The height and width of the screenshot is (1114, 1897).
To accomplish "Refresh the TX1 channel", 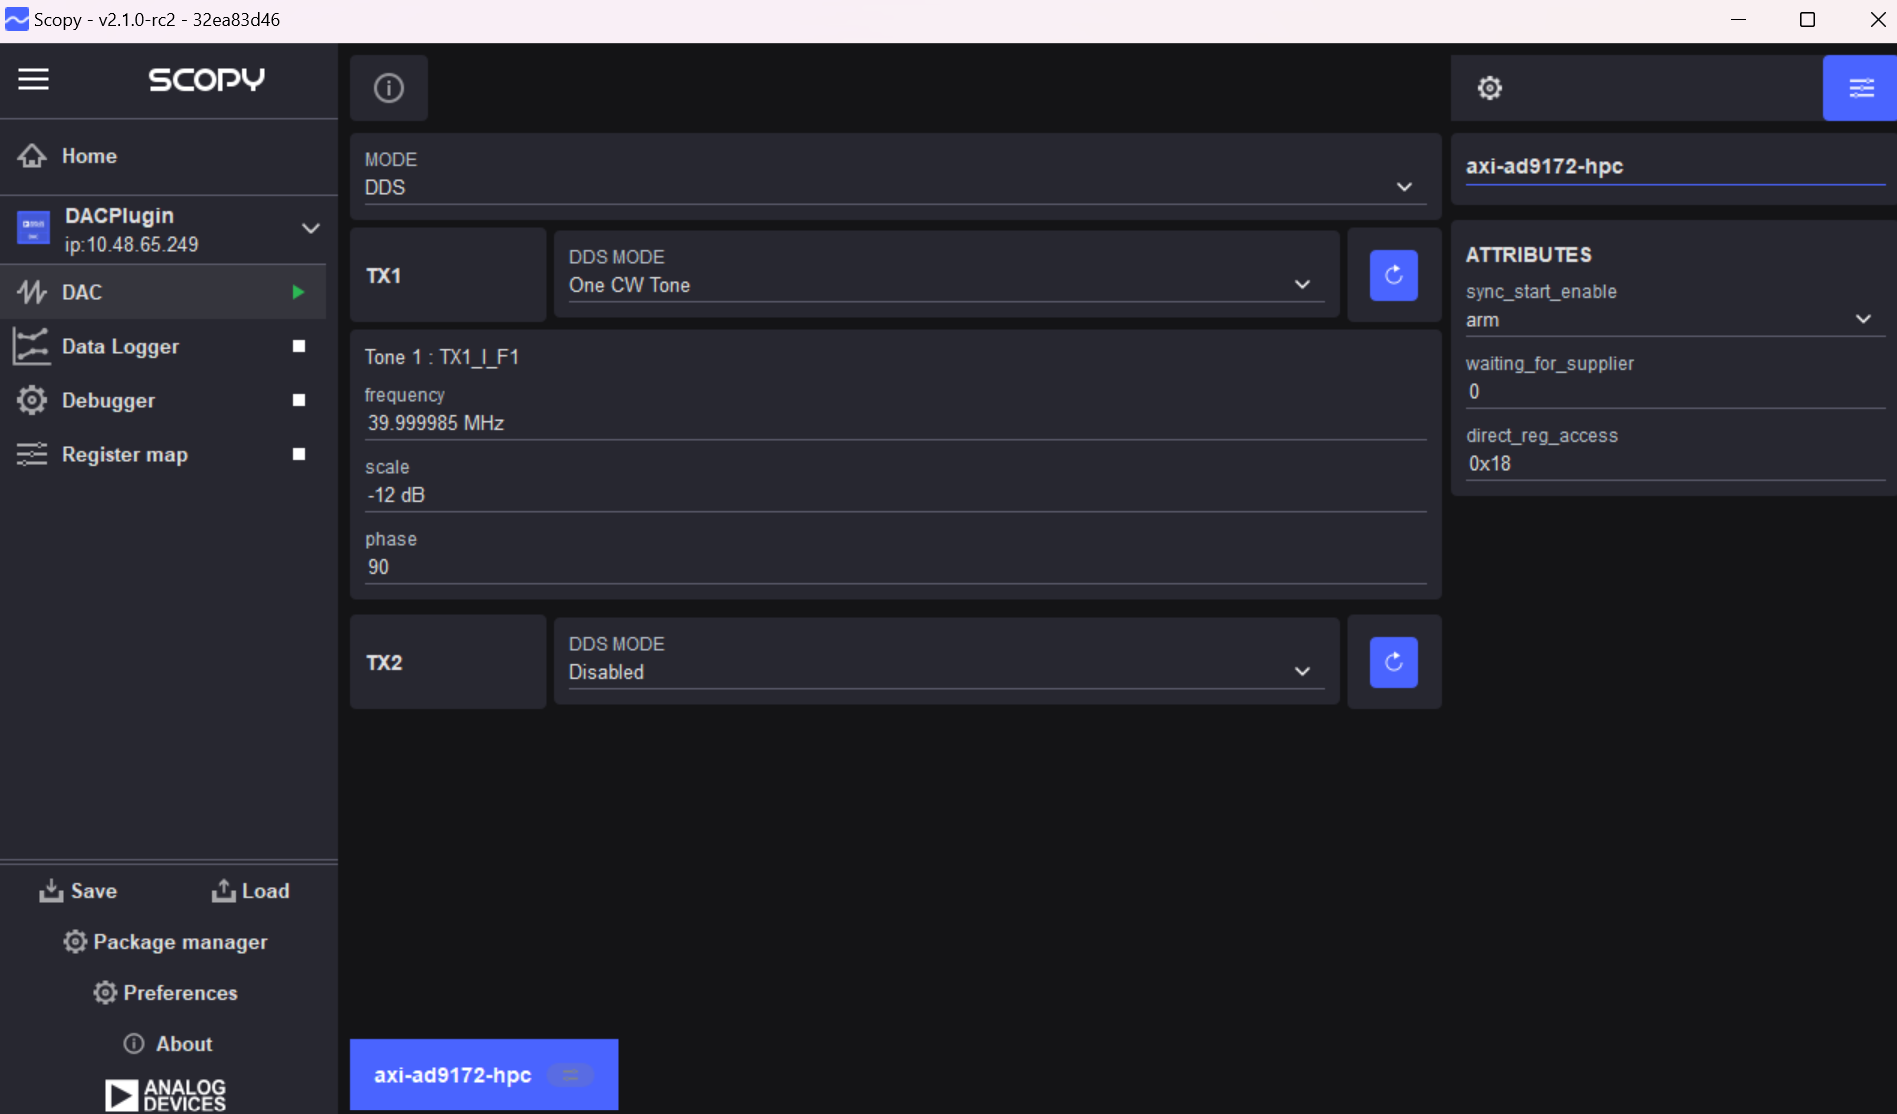I will [x=1394, y=275].
